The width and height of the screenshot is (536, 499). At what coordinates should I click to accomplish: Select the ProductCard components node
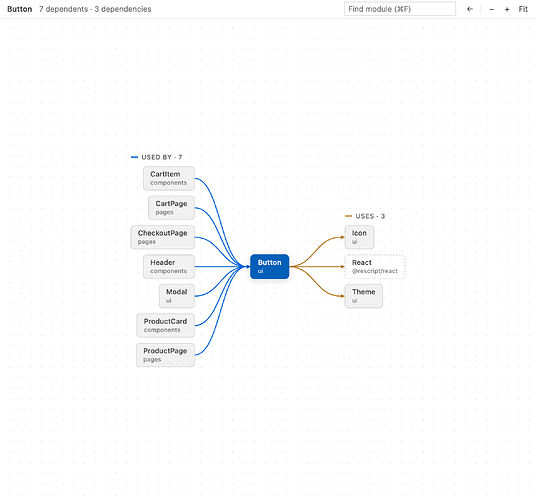(165, 325)
